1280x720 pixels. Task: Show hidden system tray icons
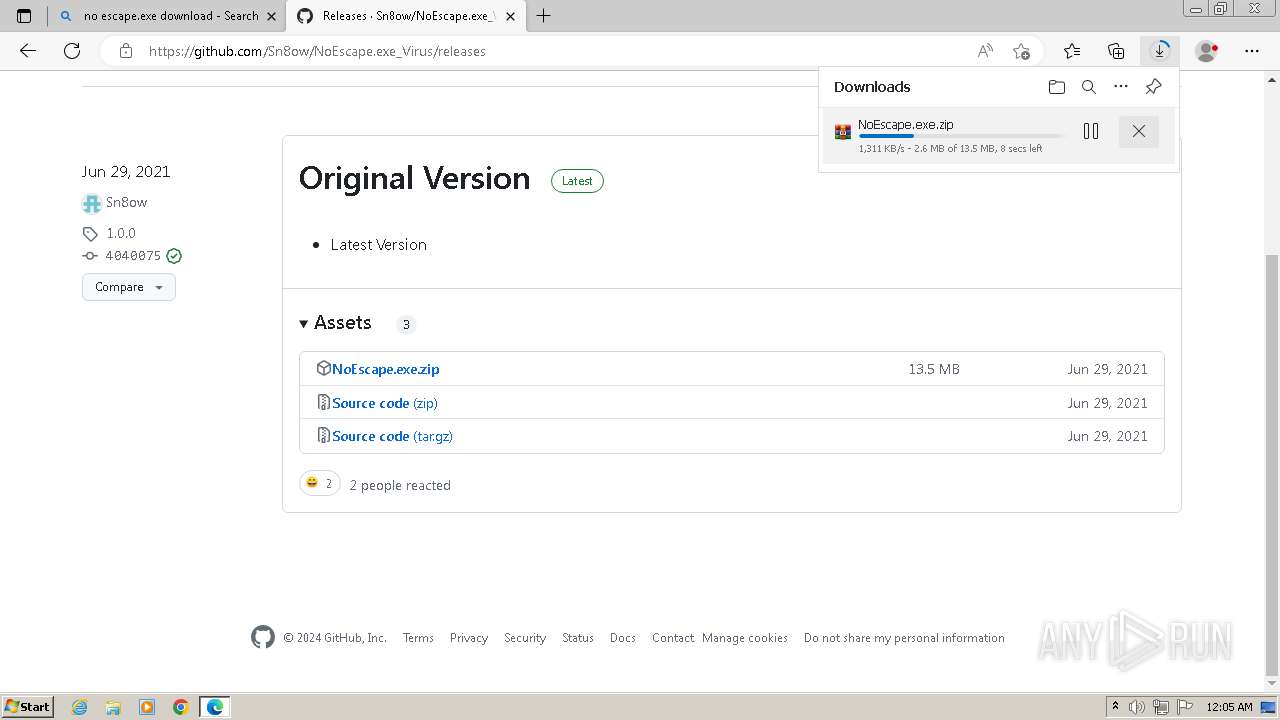(1115, 707)
